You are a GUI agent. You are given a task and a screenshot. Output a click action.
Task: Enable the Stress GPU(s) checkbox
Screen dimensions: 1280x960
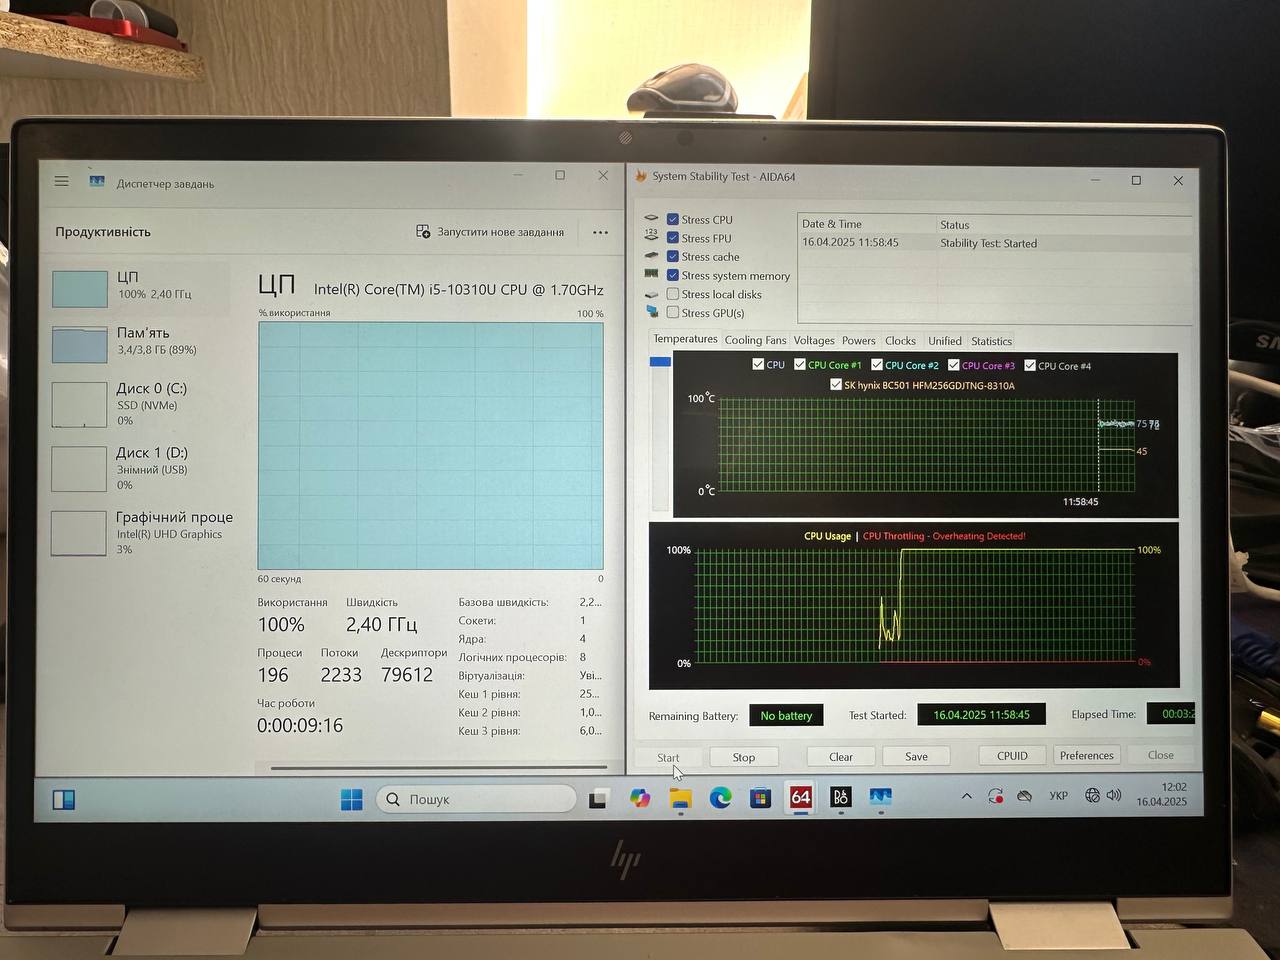[673, 313]
